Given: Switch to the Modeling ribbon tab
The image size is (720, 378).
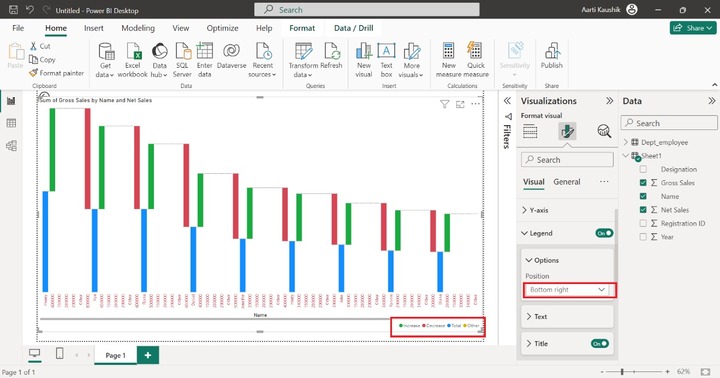Looking at the screenshot, I should 138,28.
